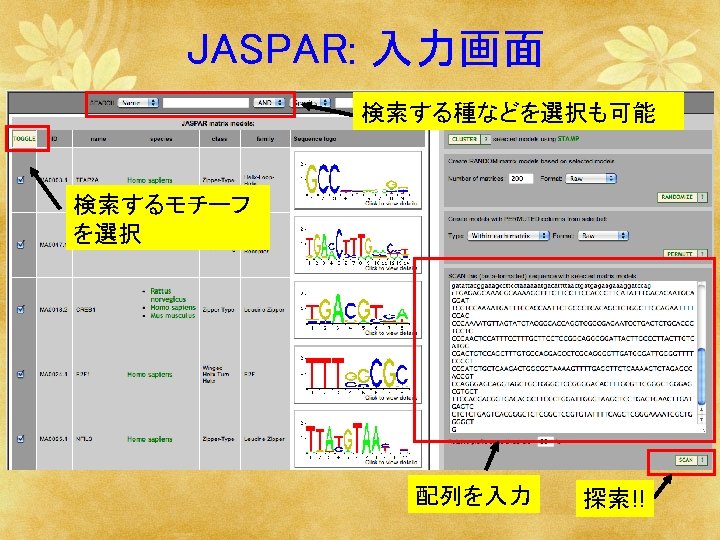Expand the AND operator dropdown
This screenshot has width=720, height=540.
click(269, 103)
